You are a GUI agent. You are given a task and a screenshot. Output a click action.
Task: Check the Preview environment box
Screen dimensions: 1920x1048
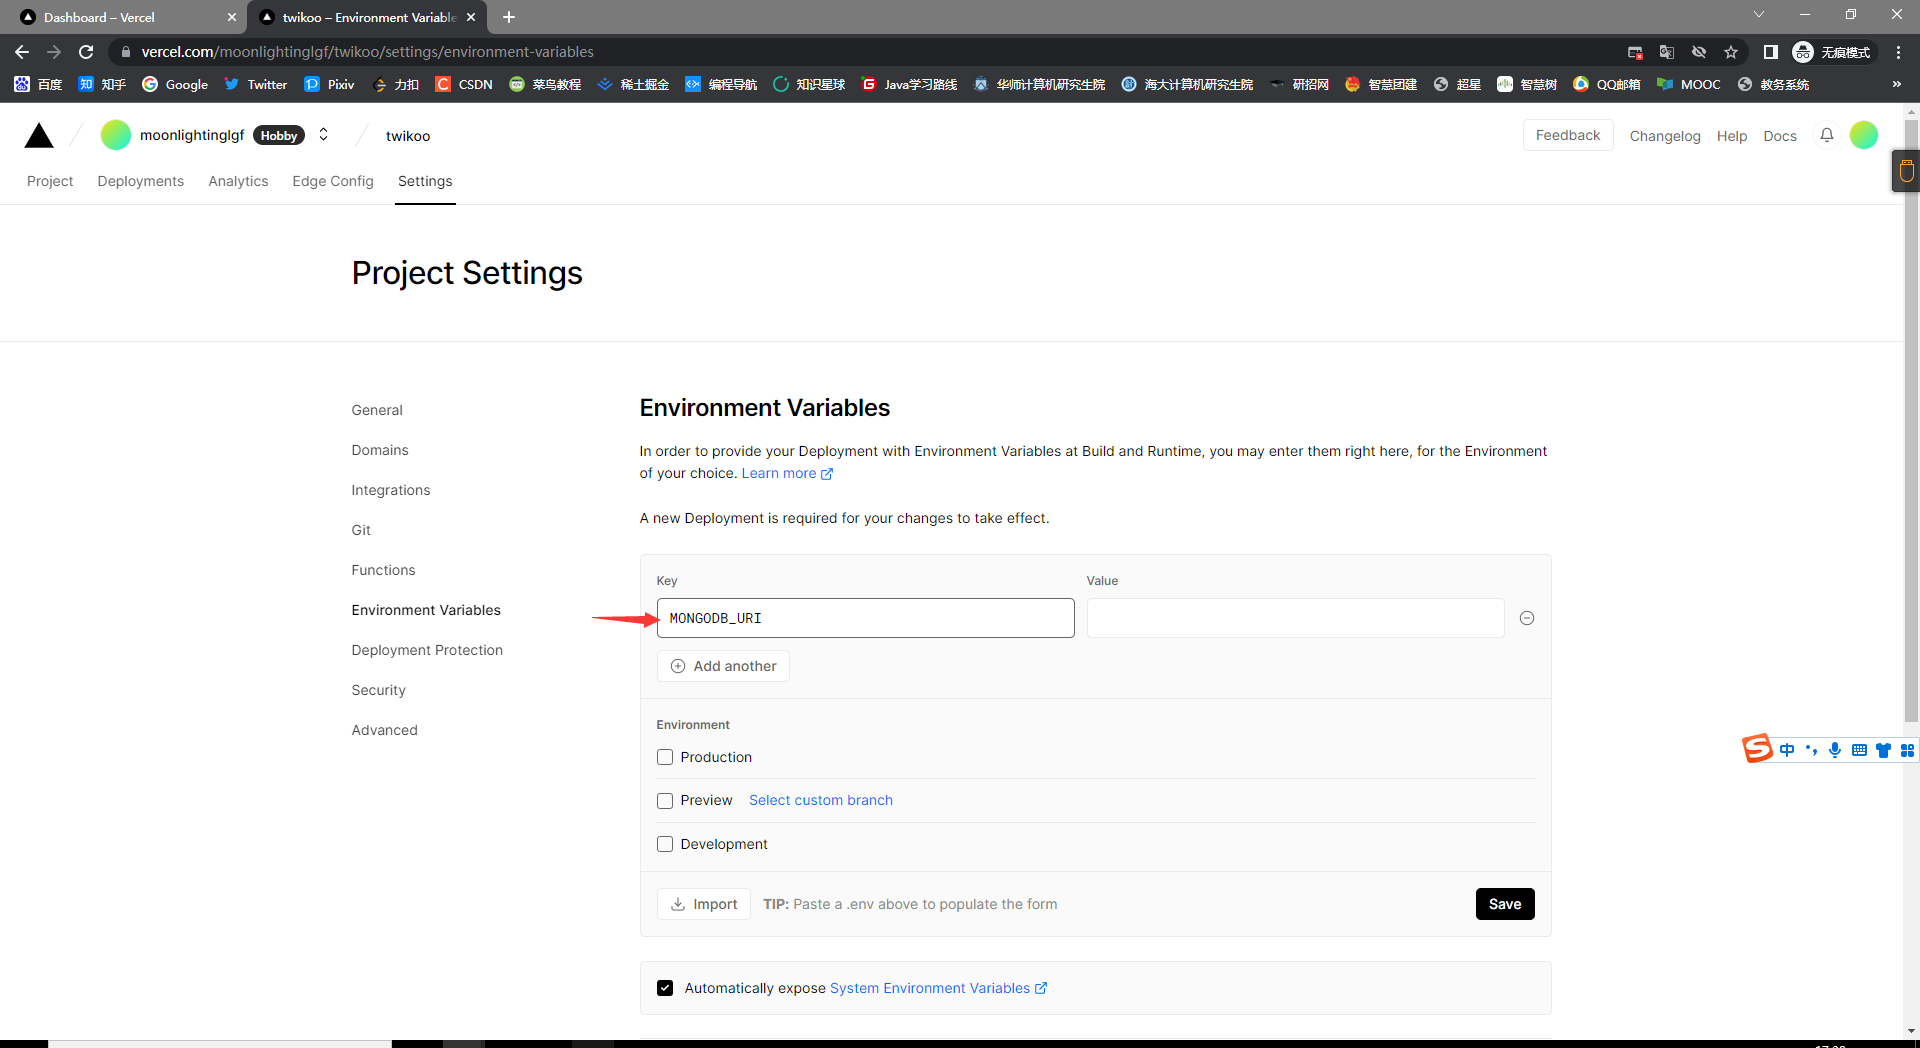click(665, 801)
